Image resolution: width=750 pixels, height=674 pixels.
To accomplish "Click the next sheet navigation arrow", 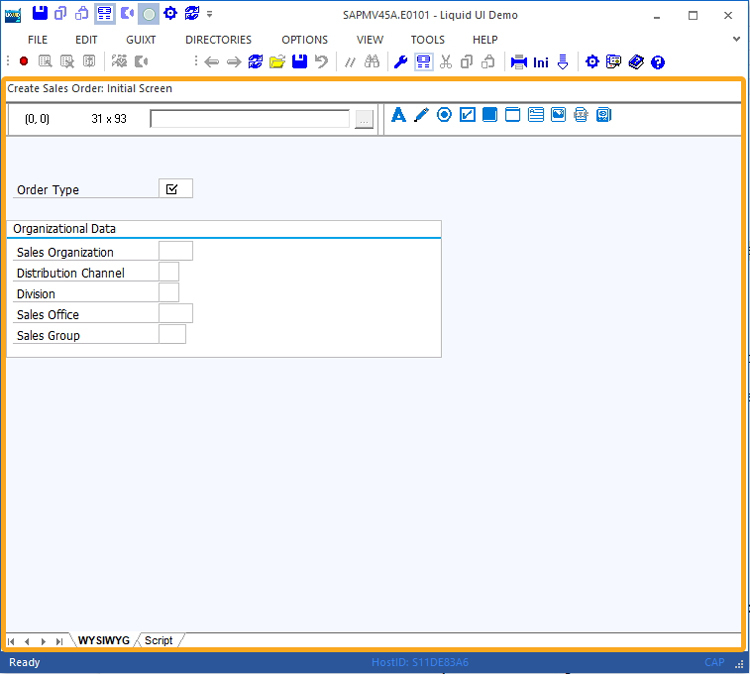I will pos(43,641).
